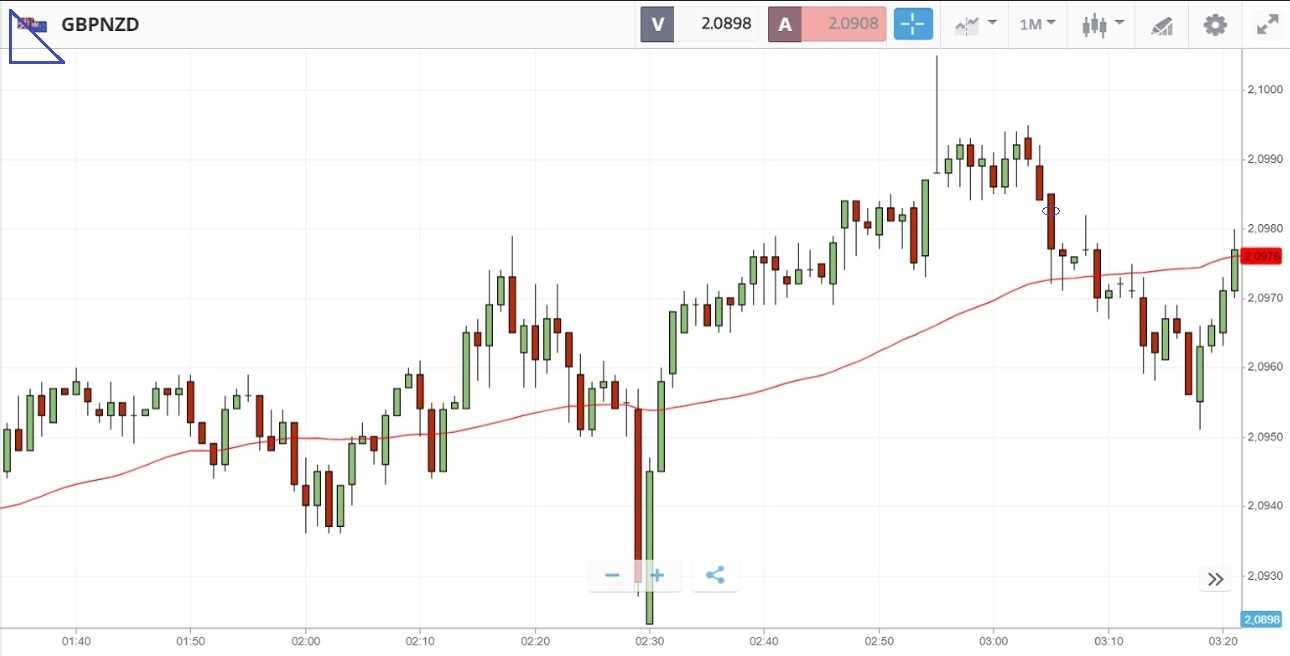Image resolution: width=1290 pixels, height=656 pixels.
Task: Zoom in the chart with plus
Action: point(658,575)
